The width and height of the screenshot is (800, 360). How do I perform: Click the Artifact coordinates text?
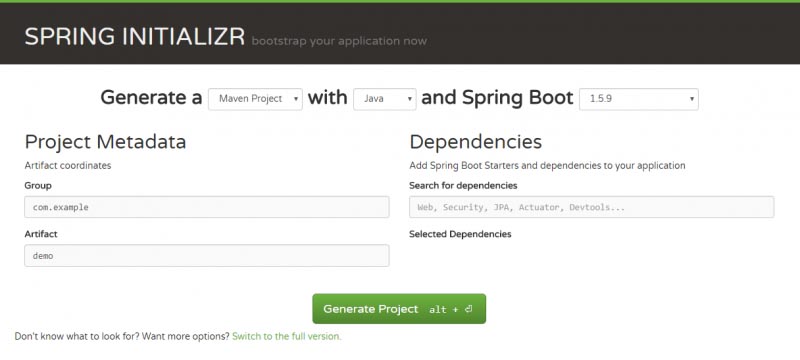coord(68,165)
